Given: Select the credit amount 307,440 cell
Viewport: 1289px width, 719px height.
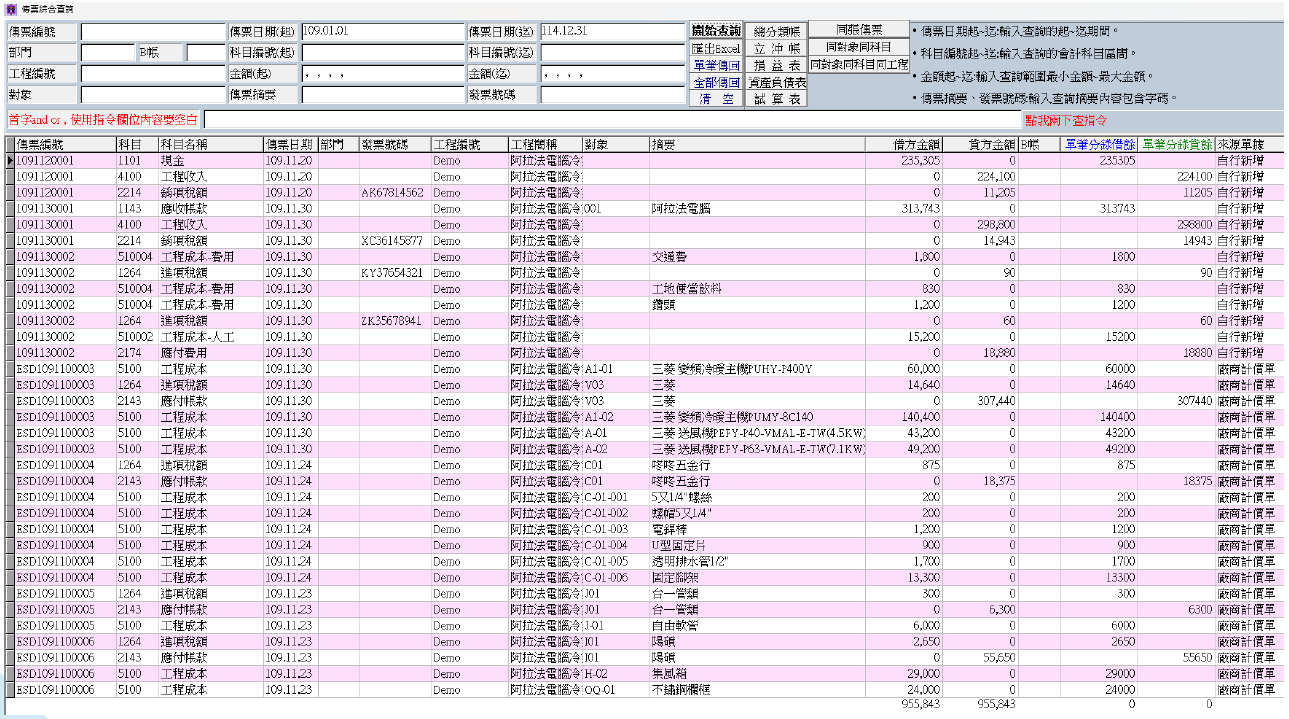Looking at the screenshot, I should coord(982,401).
